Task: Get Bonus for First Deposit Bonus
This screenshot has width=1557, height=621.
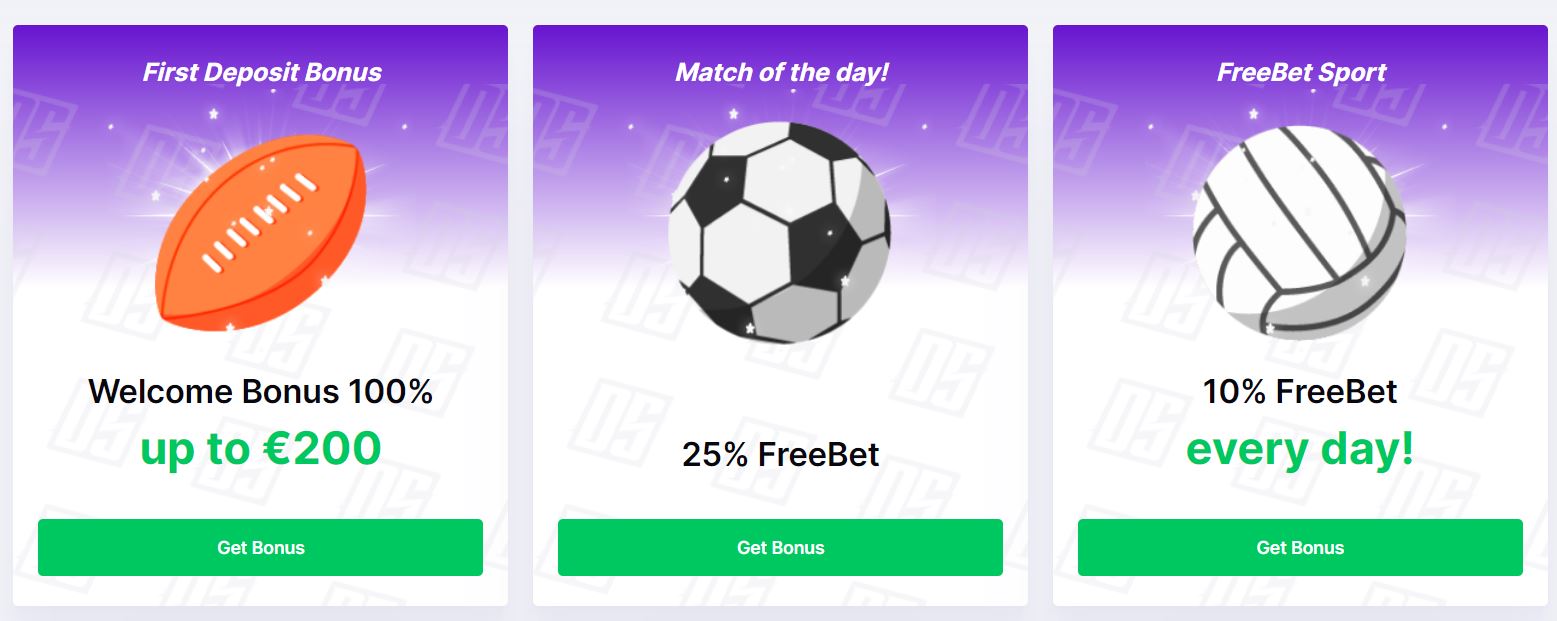Action: tap(260, 547)
